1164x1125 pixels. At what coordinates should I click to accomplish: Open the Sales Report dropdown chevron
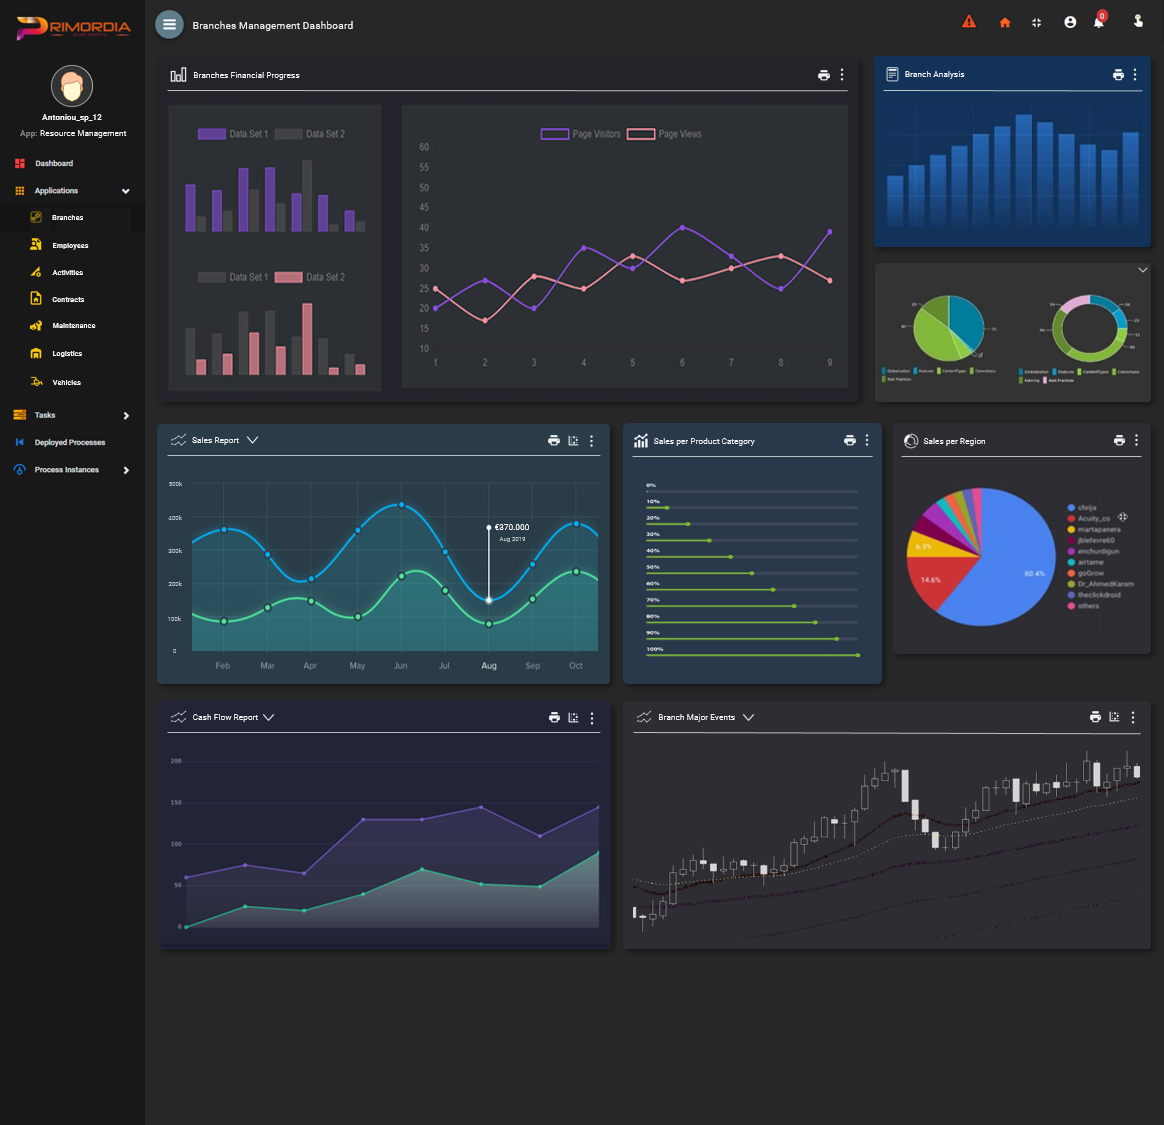click(x=252, y=441)
